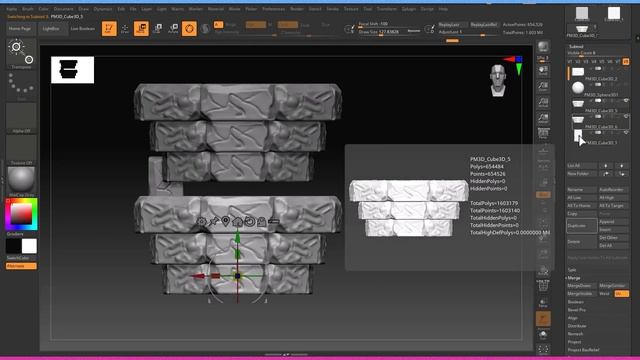
Task: Expand the Bevel Pro section
Action: (576, 310)
